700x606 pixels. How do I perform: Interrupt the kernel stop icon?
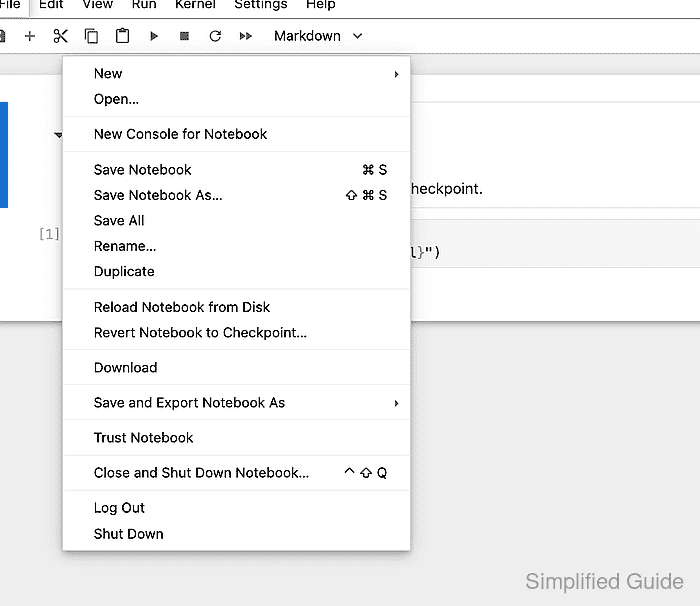184,36
